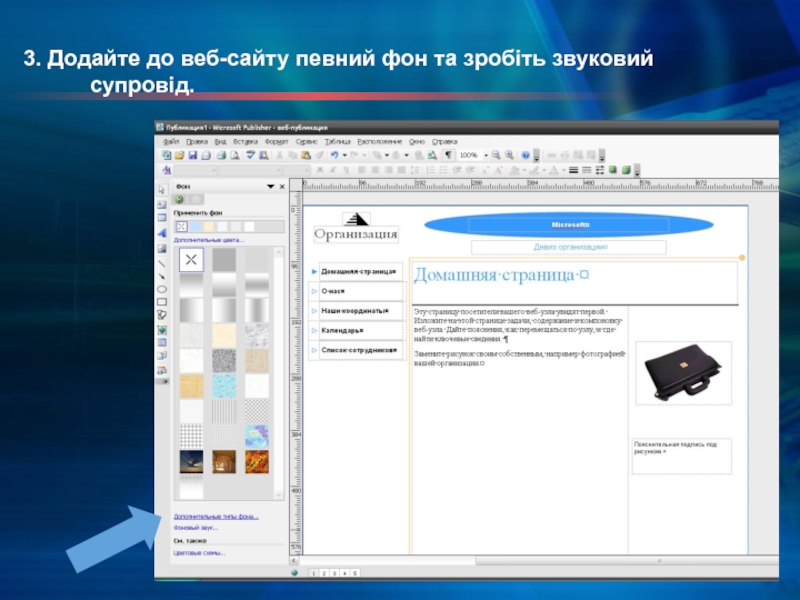Go to page 3 in page navigator
800x600 pixels.
pyautogui.click(x=334, y=573)
